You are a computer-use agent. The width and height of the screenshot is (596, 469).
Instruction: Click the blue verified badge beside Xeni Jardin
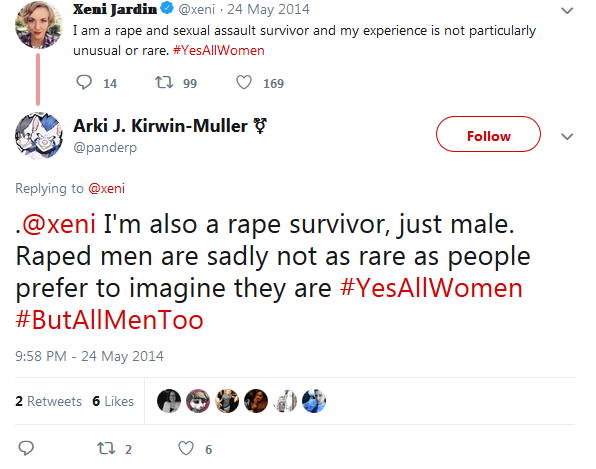tap(166, 8)
